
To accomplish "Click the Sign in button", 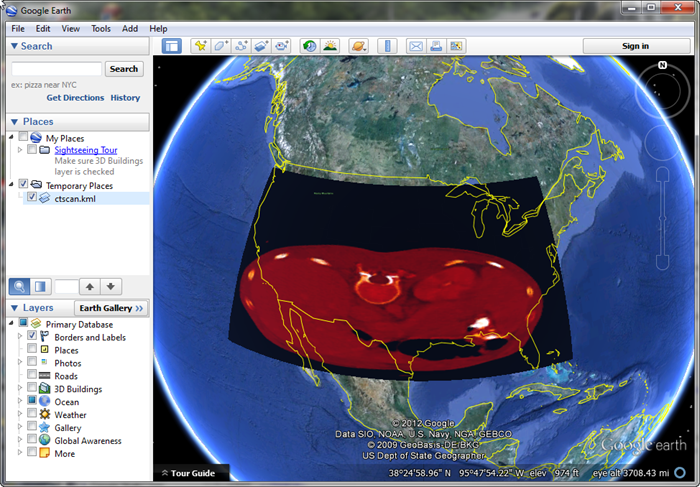I will (x=635, y=46).
